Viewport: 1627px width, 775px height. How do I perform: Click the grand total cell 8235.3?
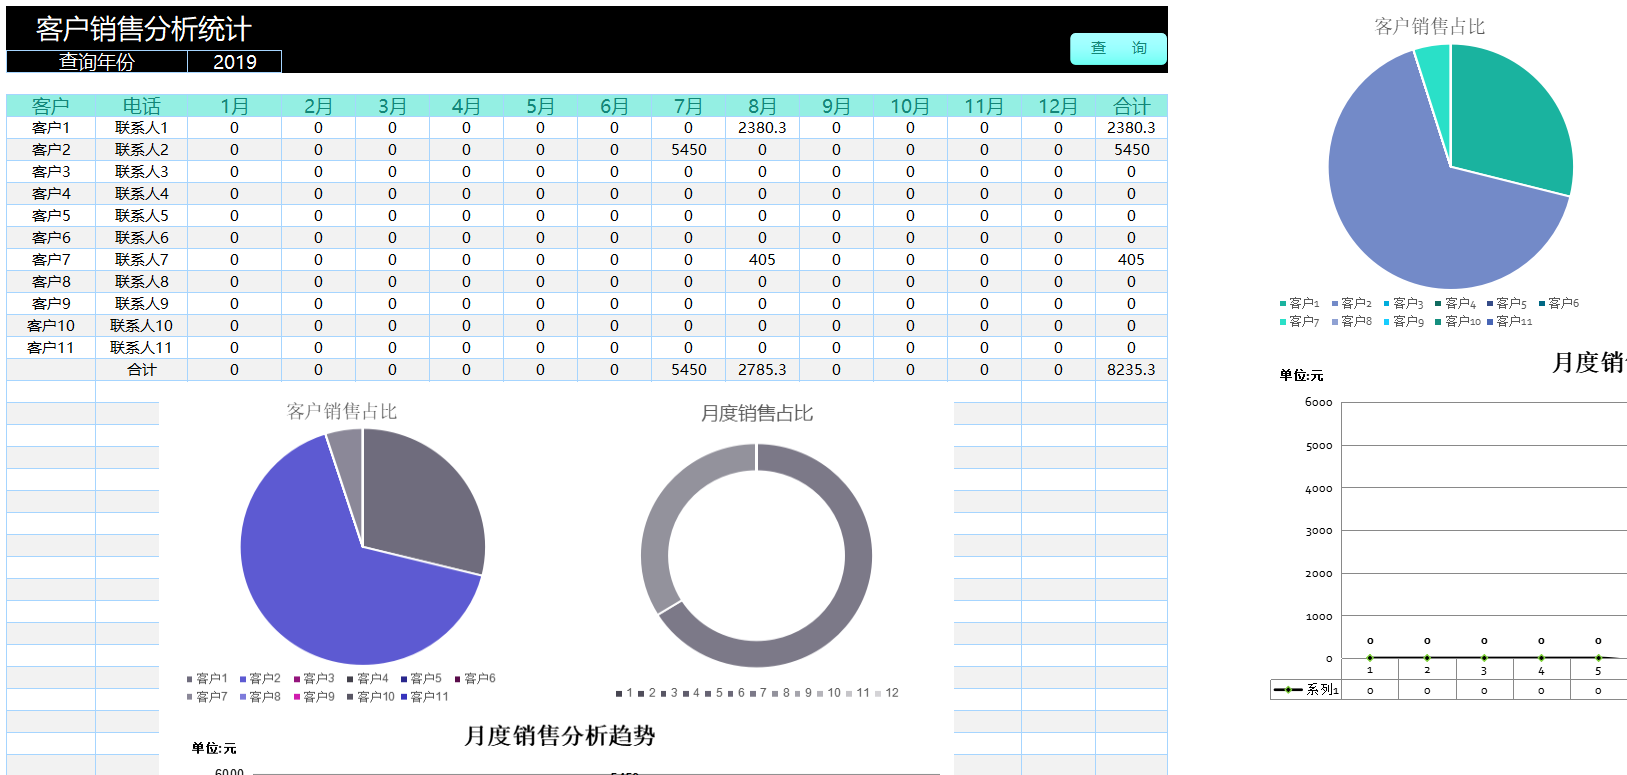(1131, 370)
